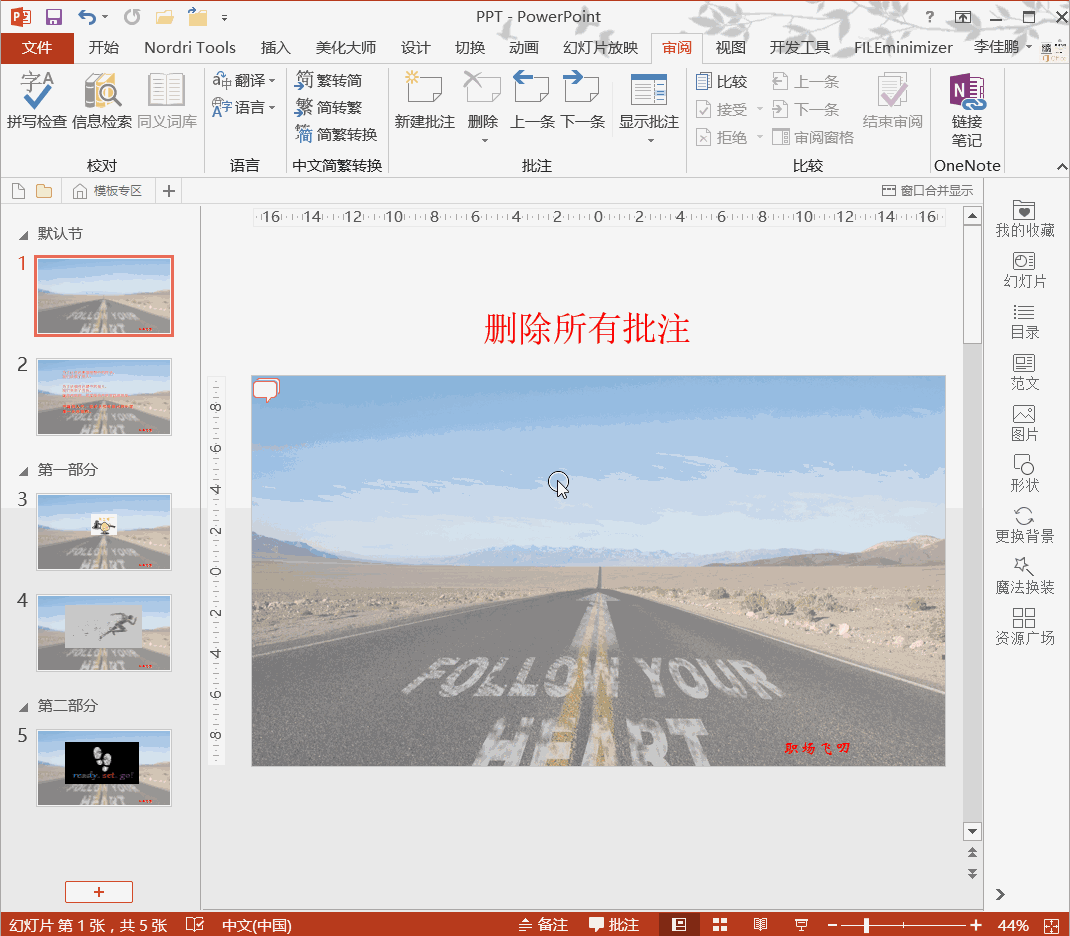Image resolution: width=1070 pixels, height=936 pixels.
Task: Click 魔法换装 magic restyle
Action: [x=1024, y=576]
